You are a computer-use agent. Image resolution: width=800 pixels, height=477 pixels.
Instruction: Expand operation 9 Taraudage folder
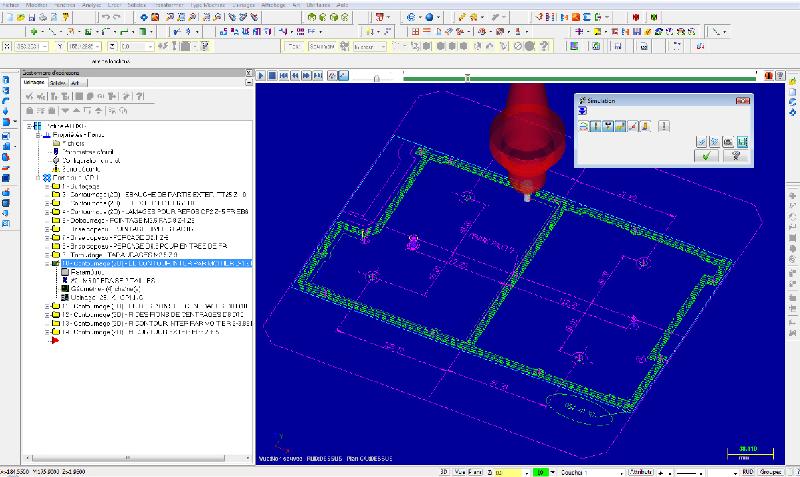(x=47, y=255)
